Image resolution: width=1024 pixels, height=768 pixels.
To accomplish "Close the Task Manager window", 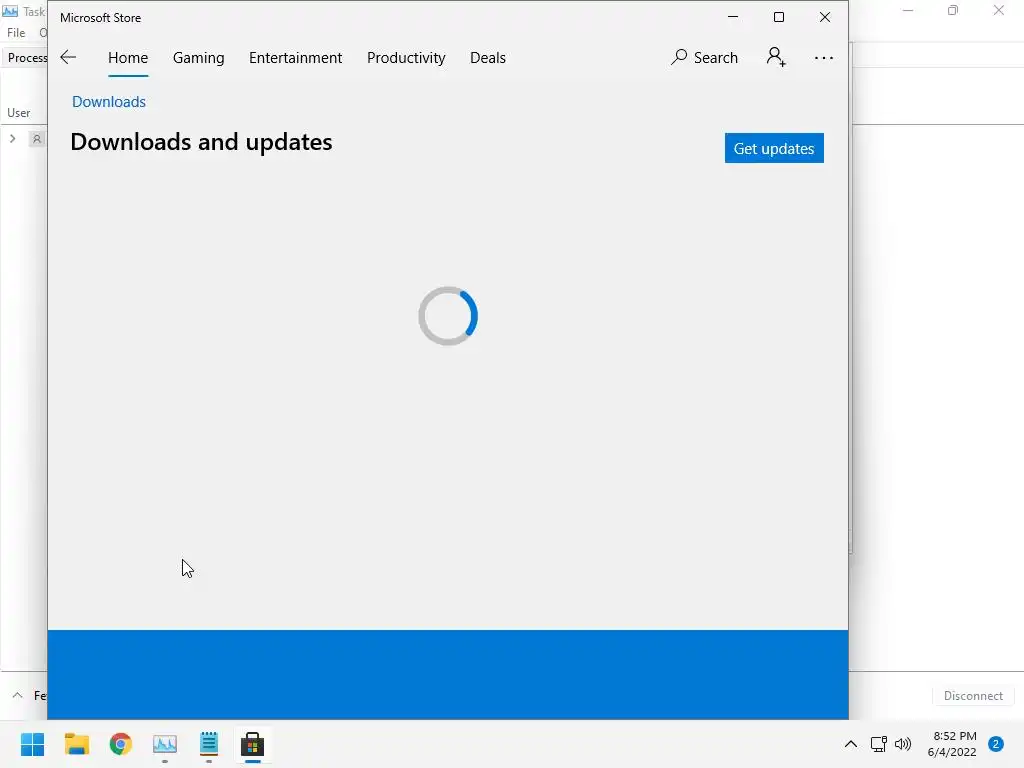I will tap(999, 10).
